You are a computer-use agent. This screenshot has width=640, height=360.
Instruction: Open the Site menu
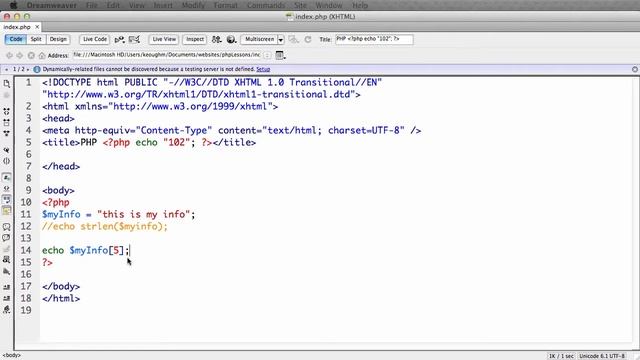(x=300, y=5)
